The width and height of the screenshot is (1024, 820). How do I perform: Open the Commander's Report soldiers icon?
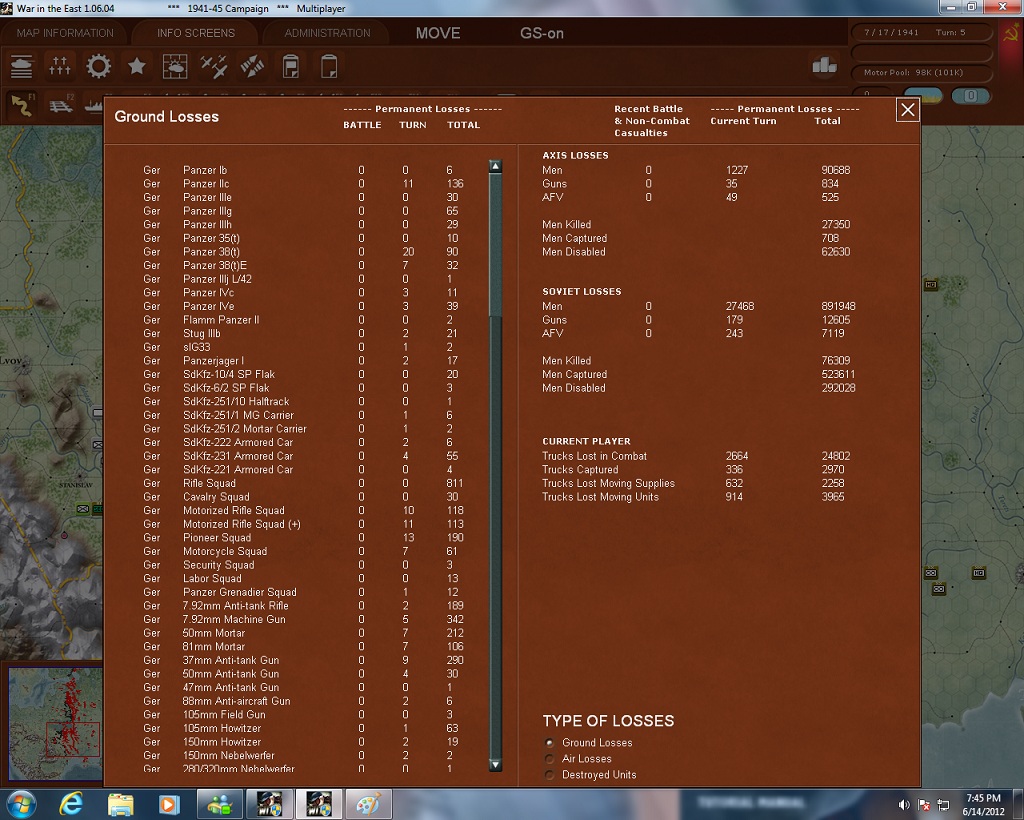[59, 66]
